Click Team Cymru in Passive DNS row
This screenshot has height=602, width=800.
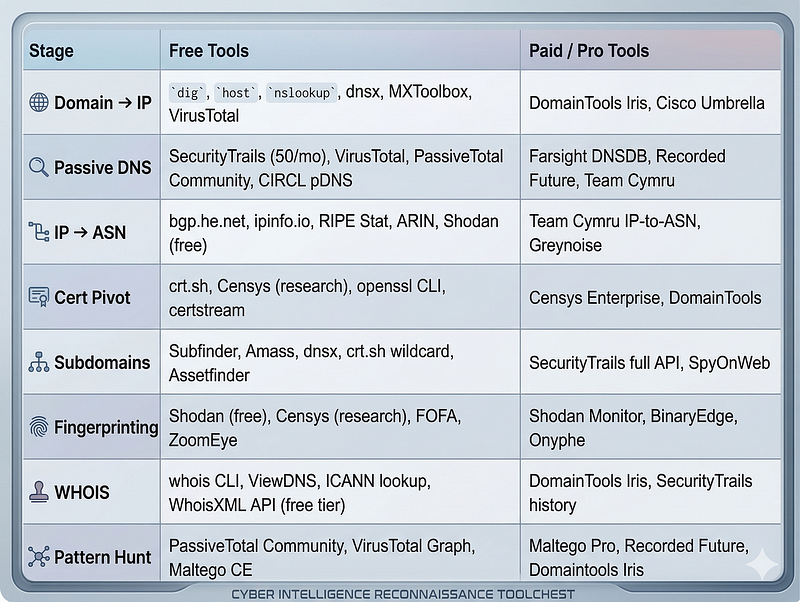(x=629, y=181)
